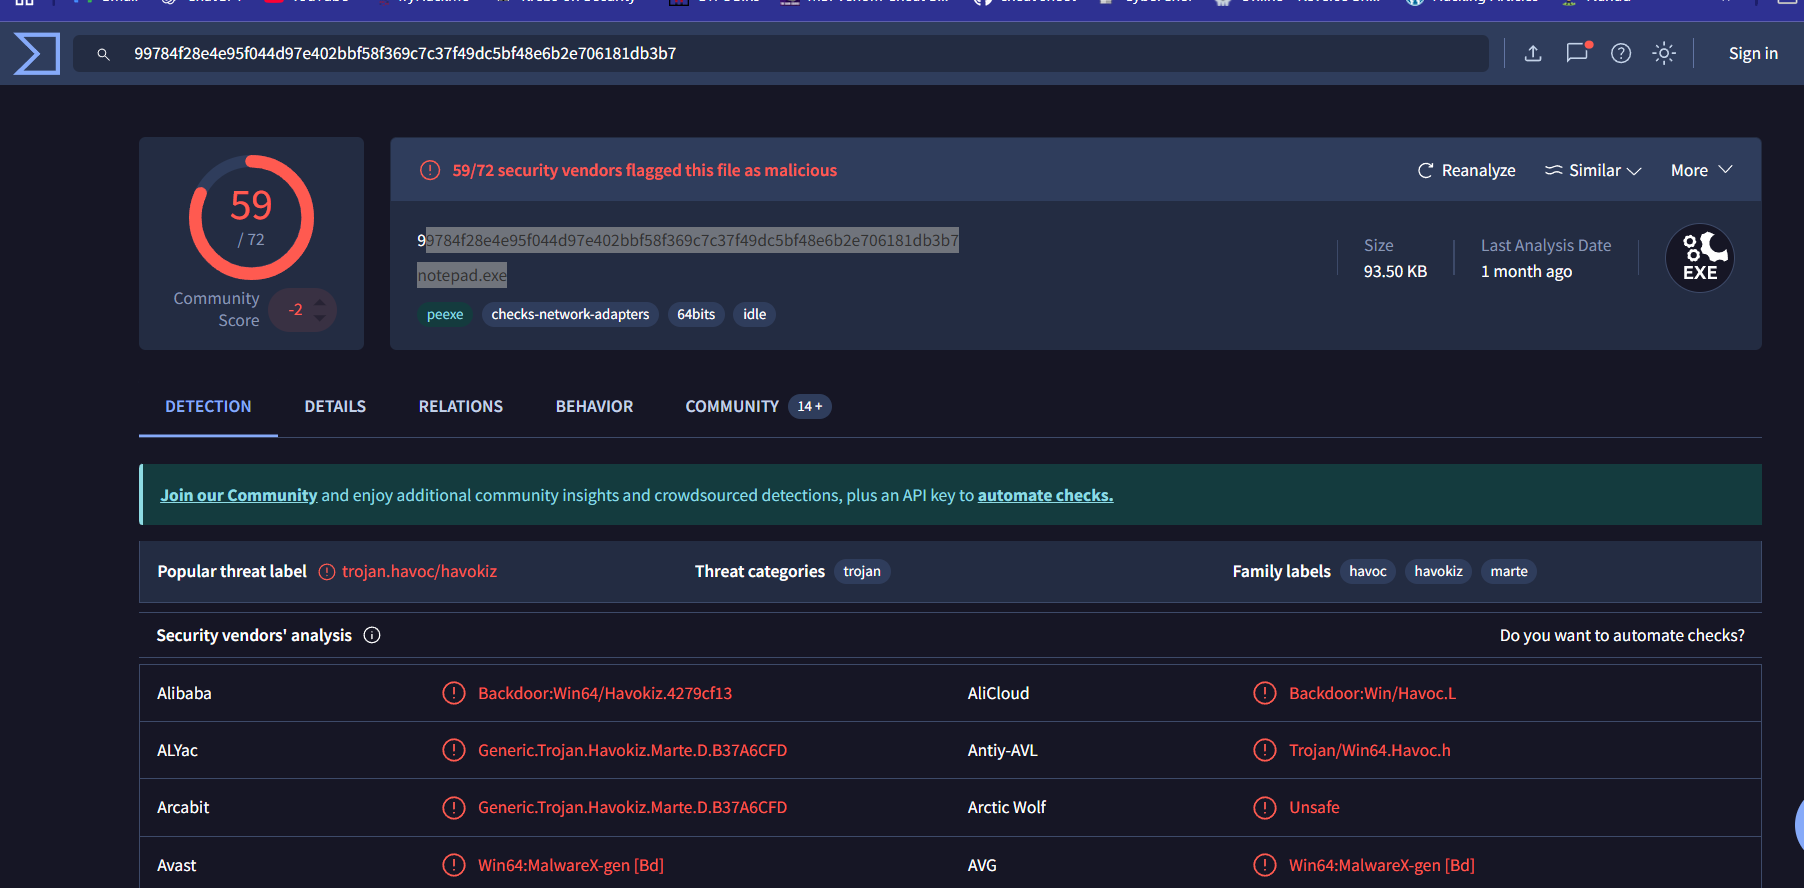
Task: Expand the Similar dropdown
Action: (1593, 170)
